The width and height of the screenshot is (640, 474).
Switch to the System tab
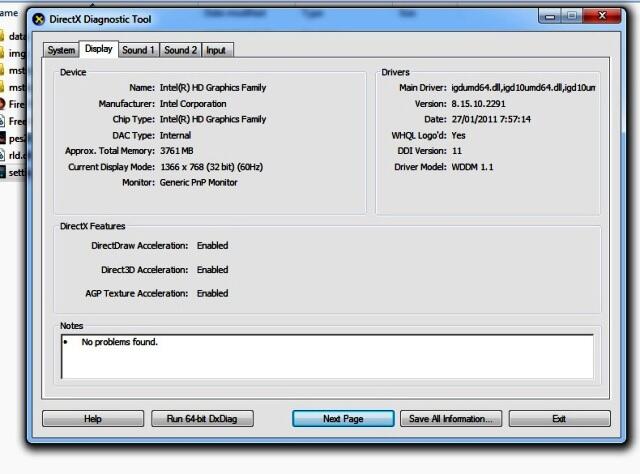tap(61, 50)
